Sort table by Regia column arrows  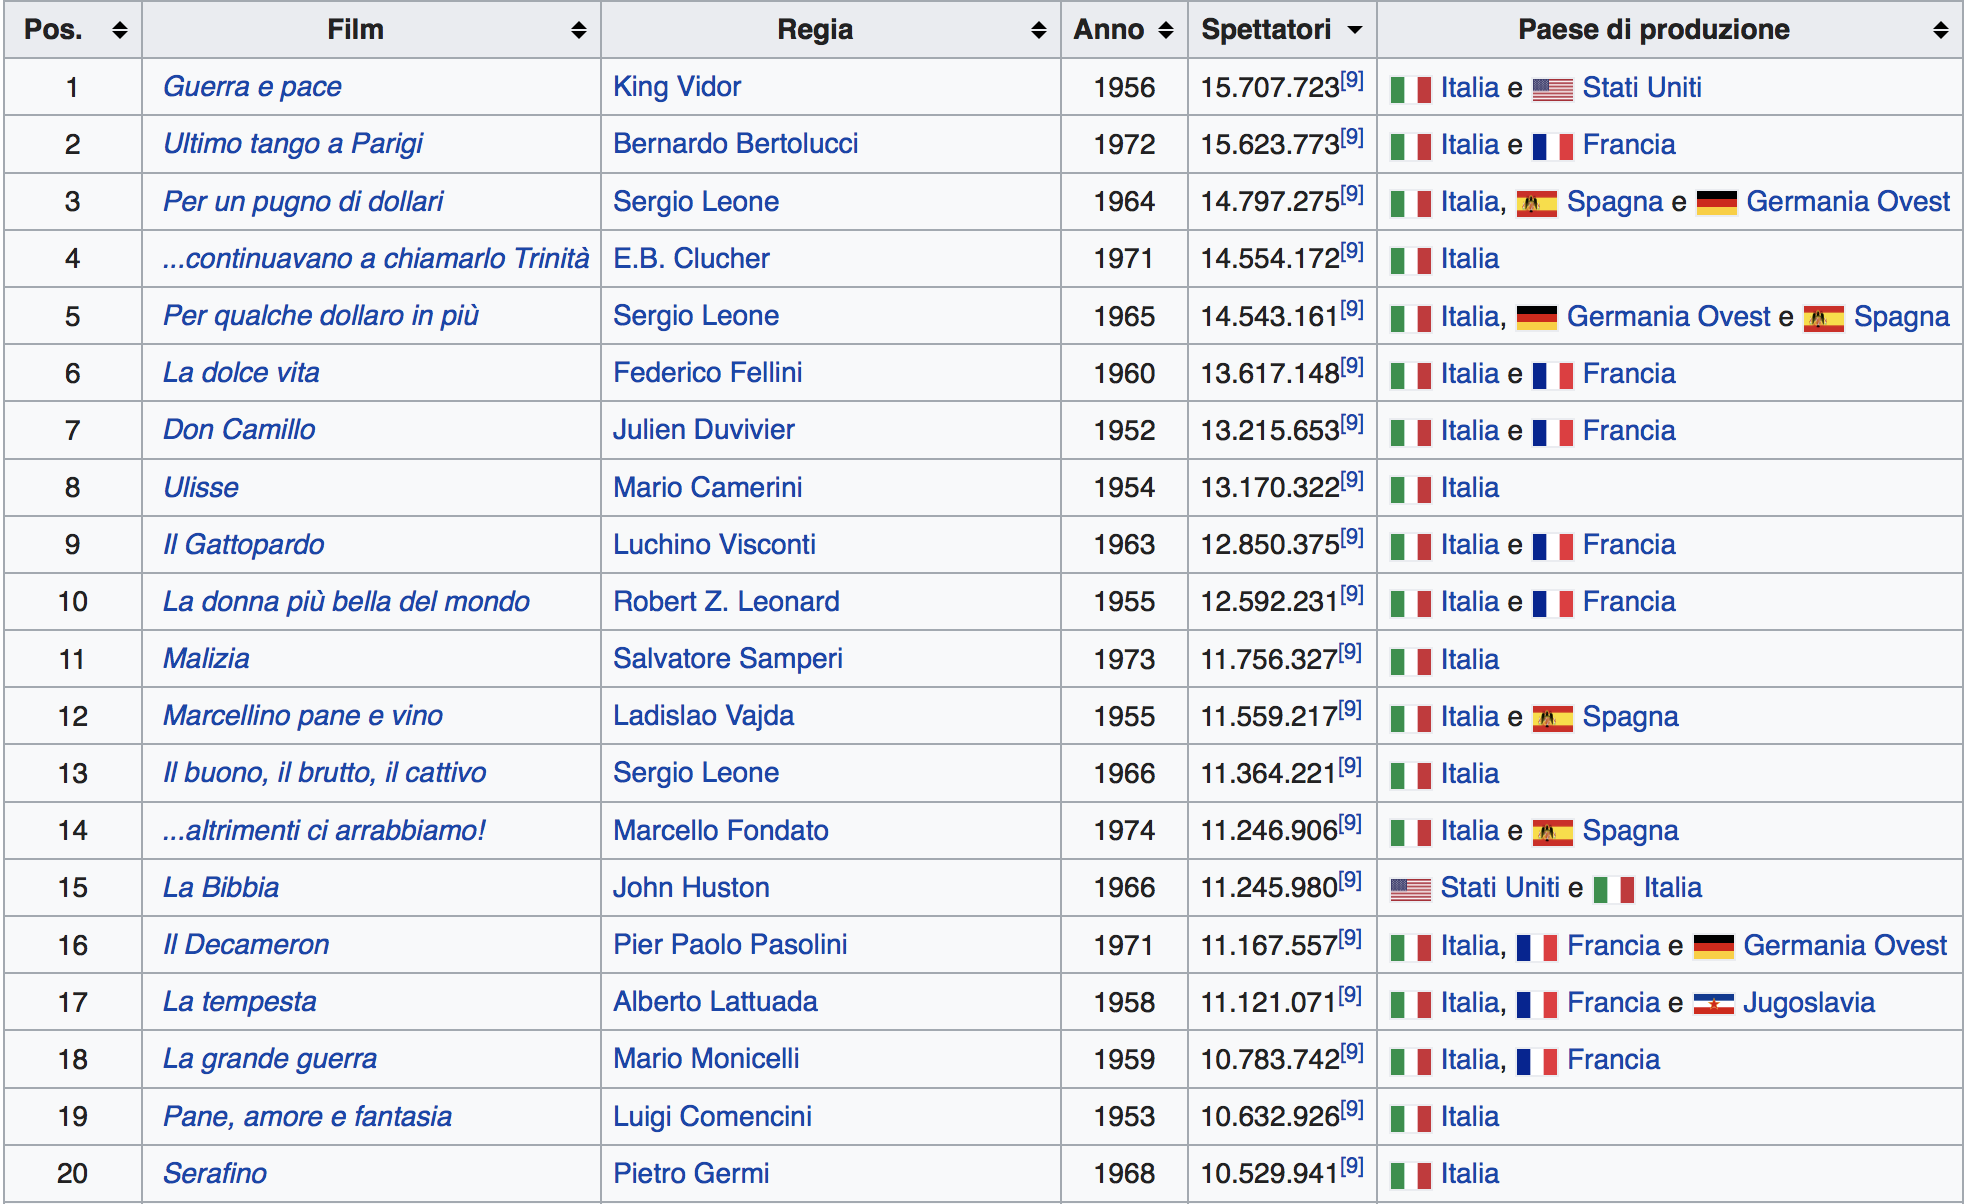(x=1039, y=30)
